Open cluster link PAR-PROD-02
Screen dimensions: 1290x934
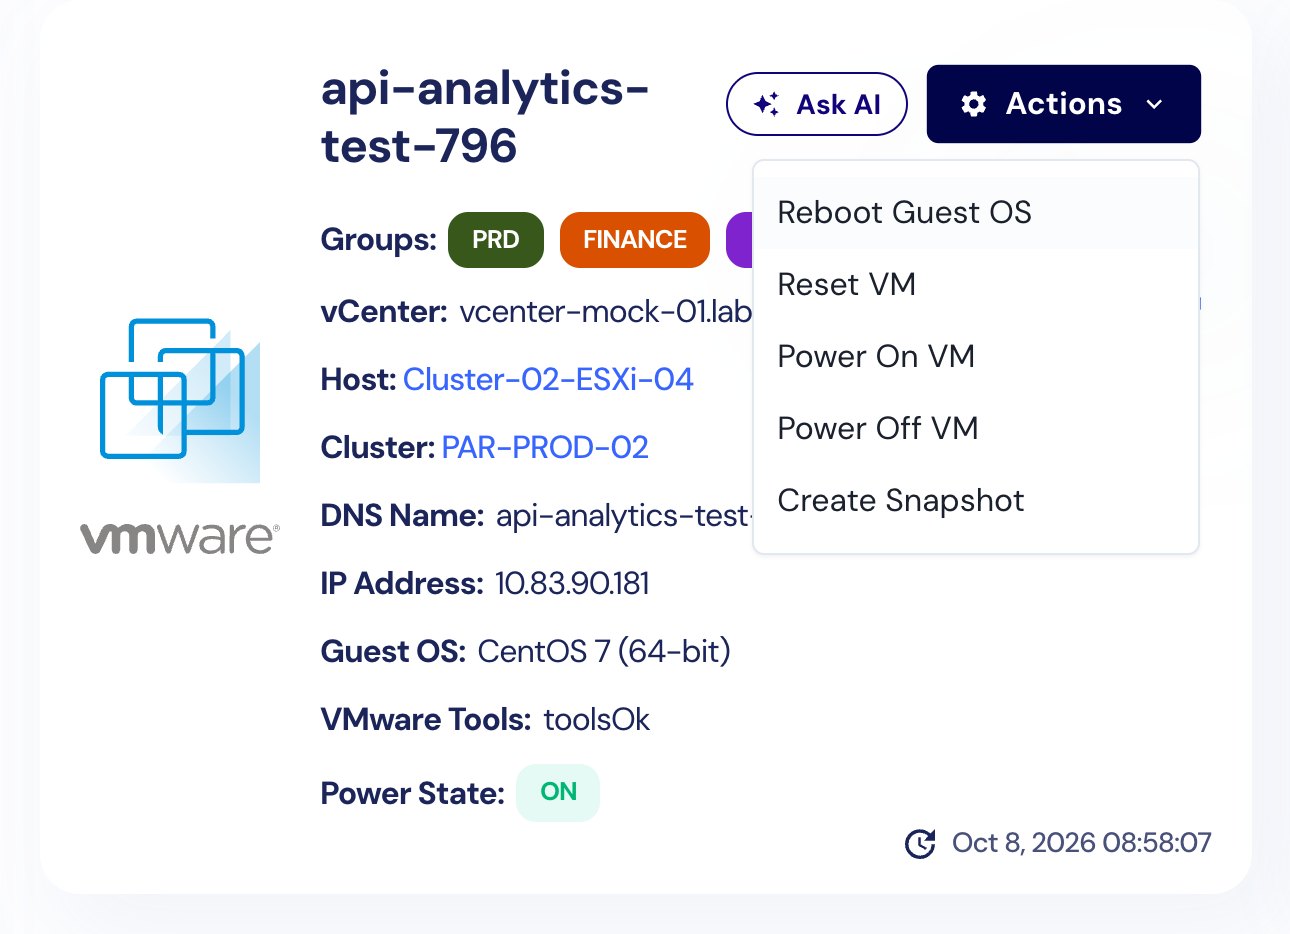click(x=545, y=448)
